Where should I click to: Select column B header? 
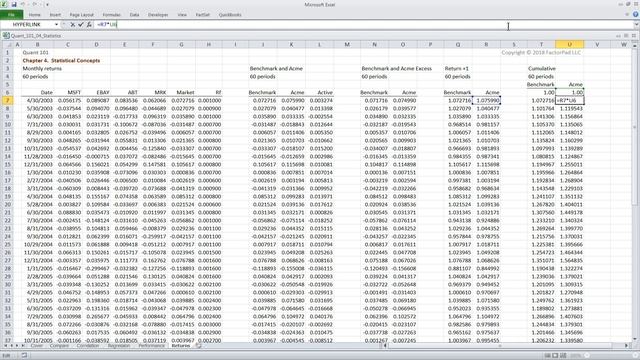coord(37,44)
